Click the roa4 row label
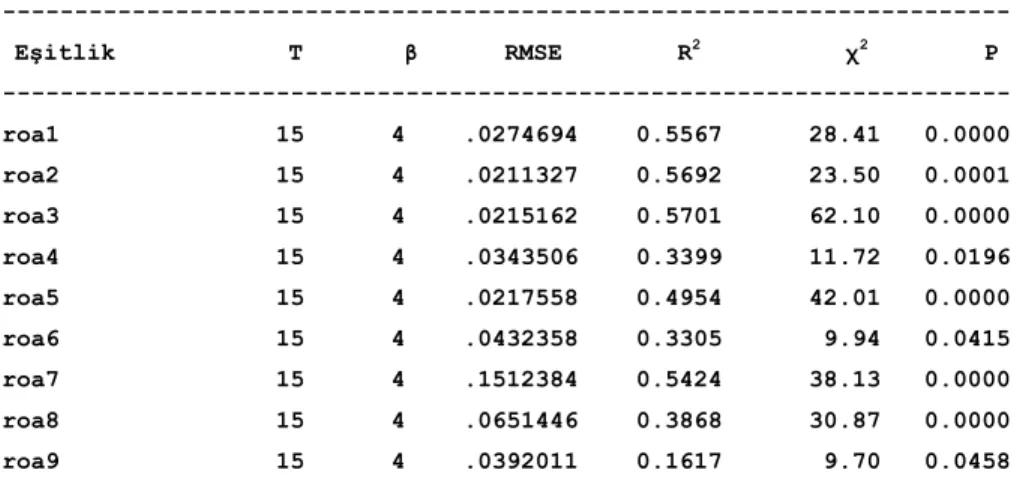The height and width of the screenshot is (488, 1020). coord(31,258)
